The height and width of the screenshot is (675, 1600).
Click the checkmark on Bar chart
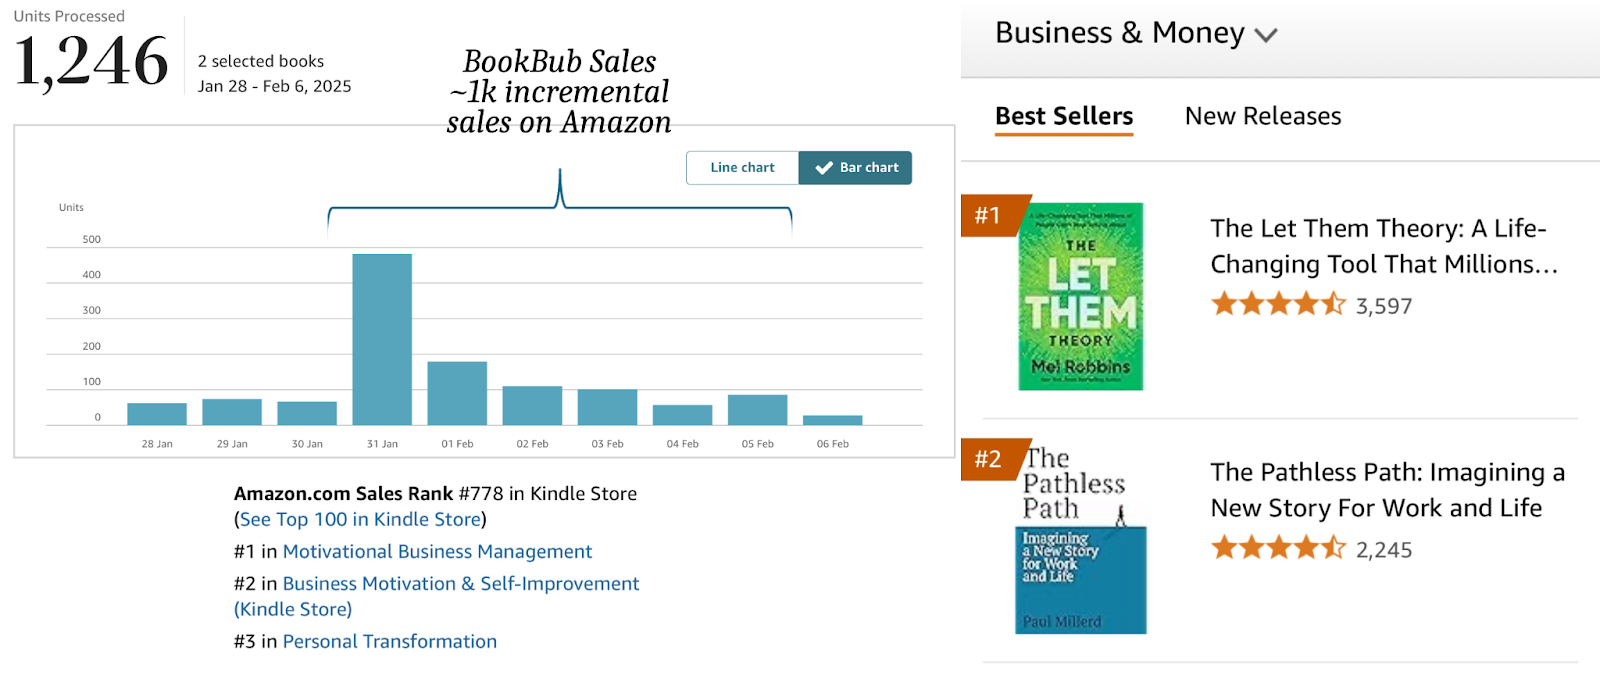point(824,168)
